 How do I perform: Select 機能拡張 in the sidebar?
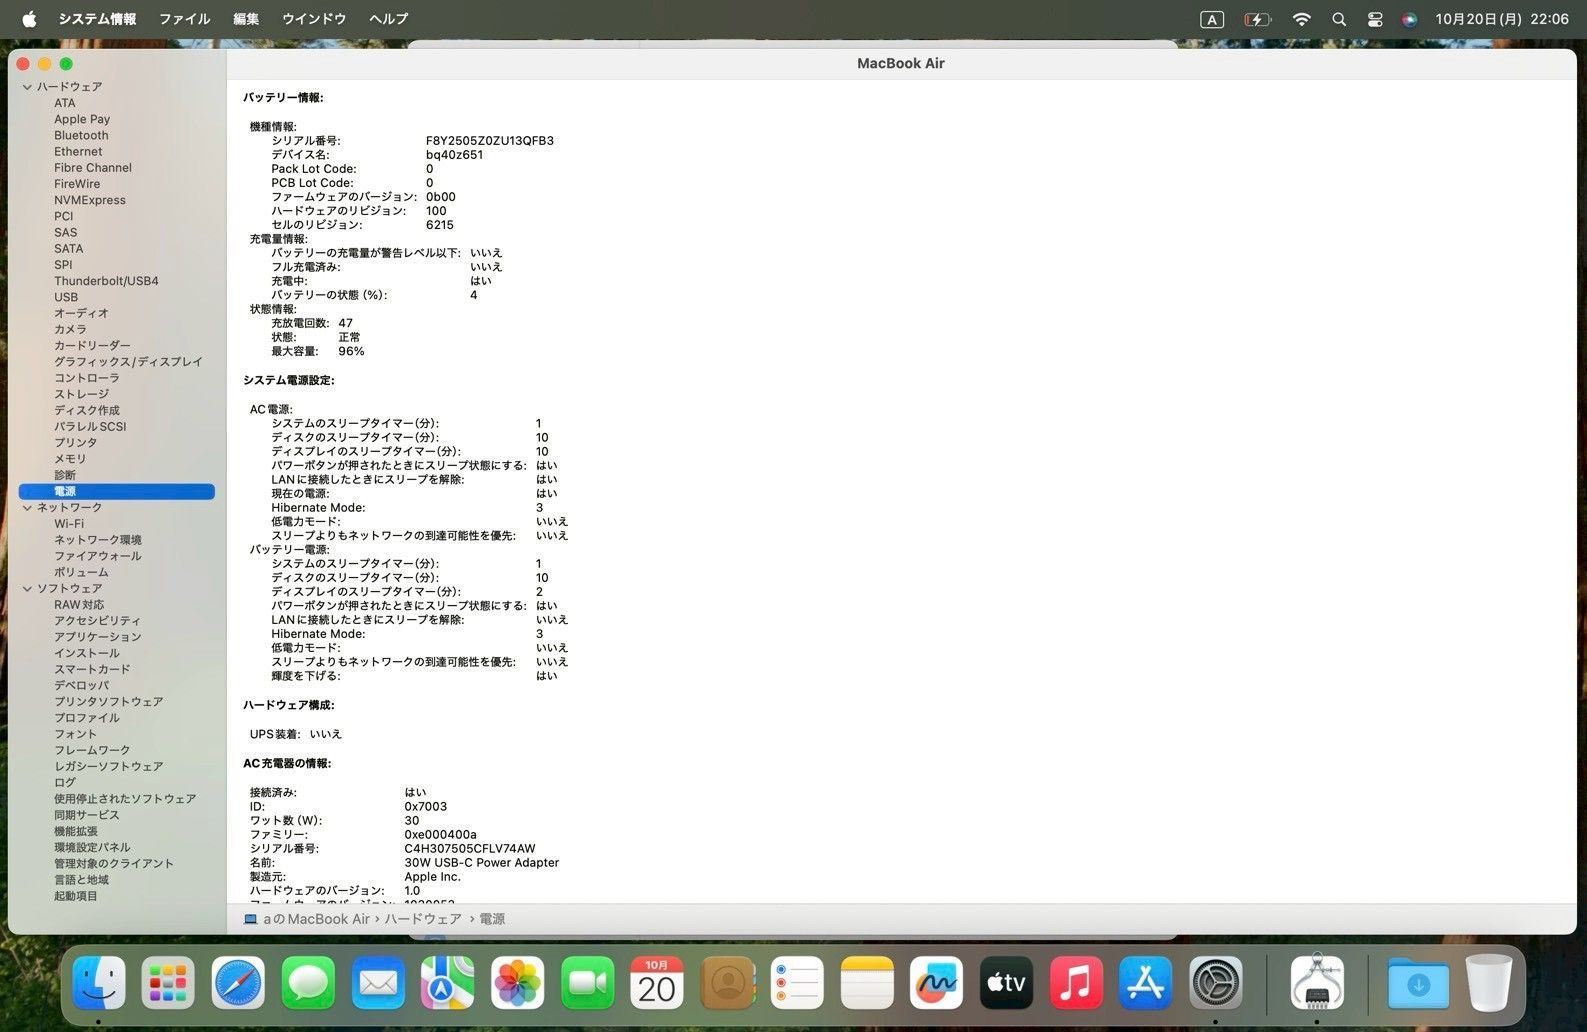coord(76,831)
